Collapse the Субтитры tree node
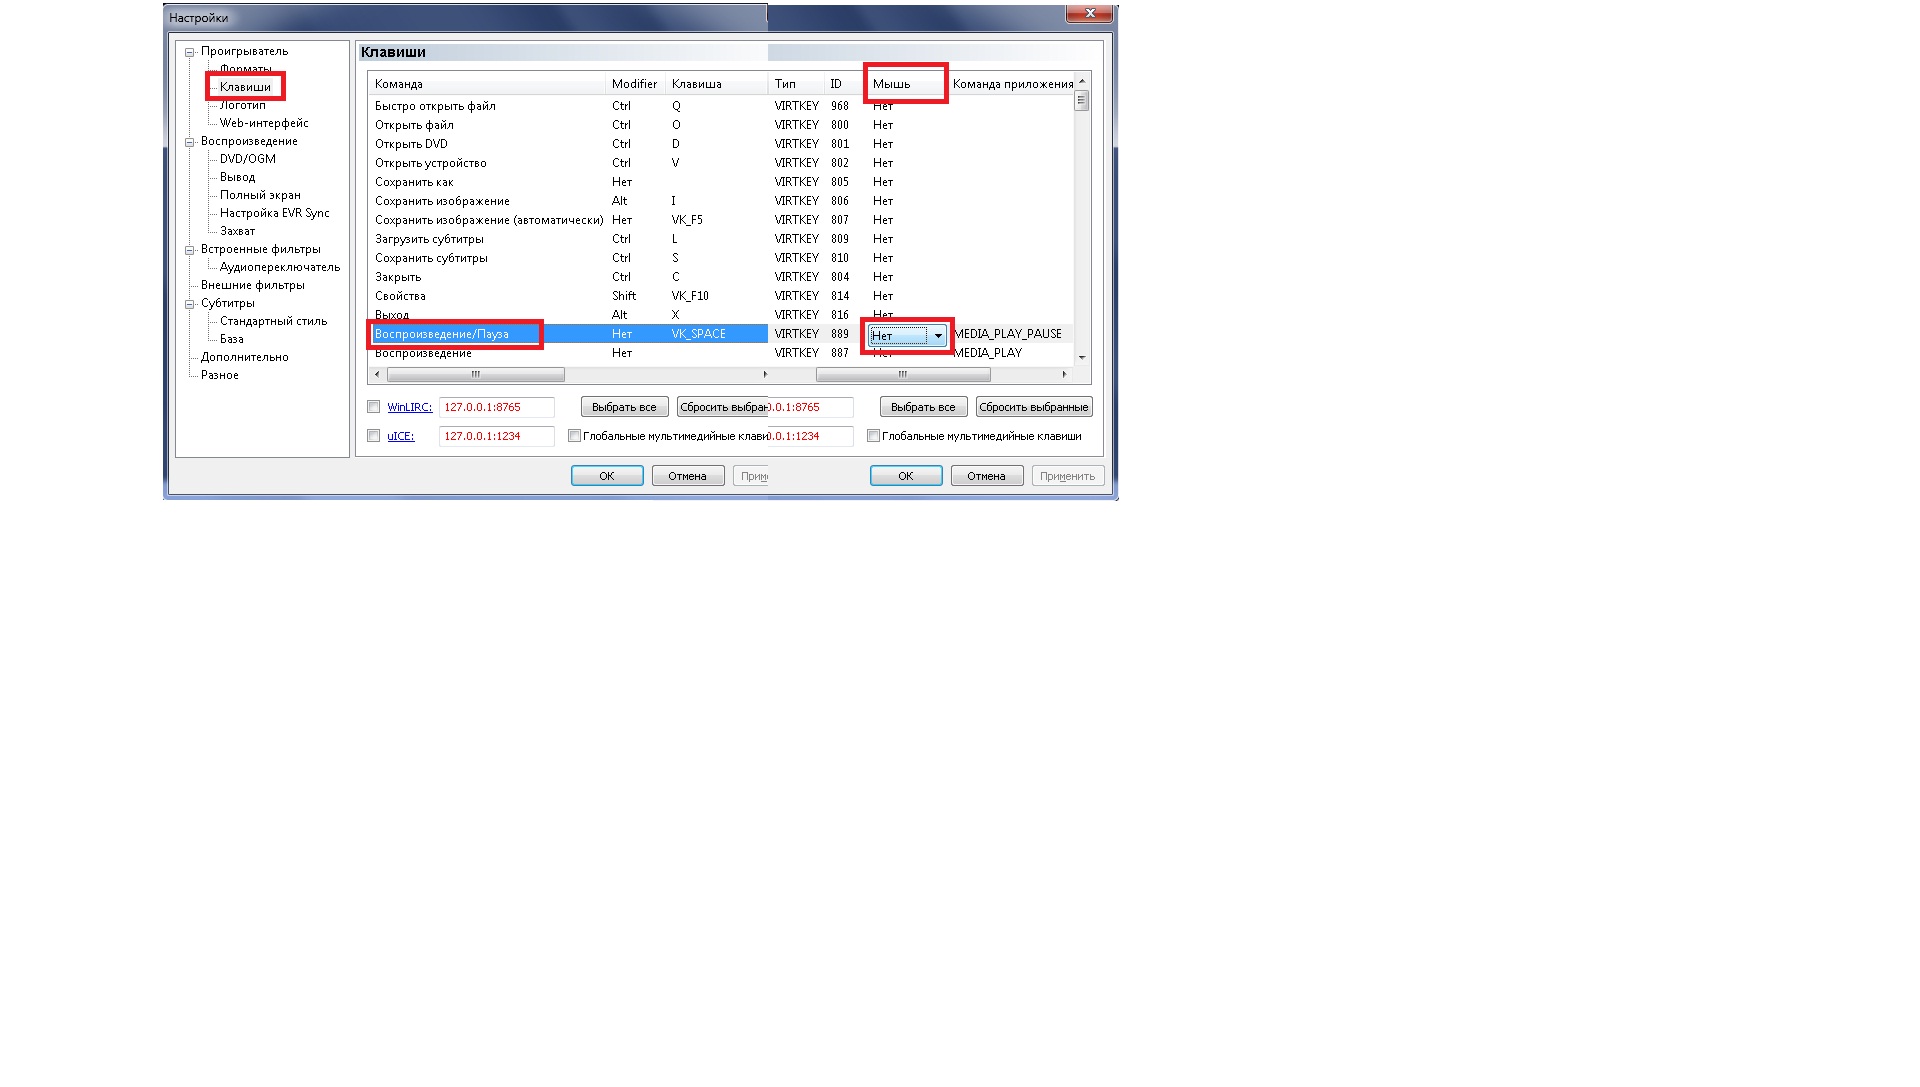Viewport: 1920px width, 1087px height. point(189,304)
